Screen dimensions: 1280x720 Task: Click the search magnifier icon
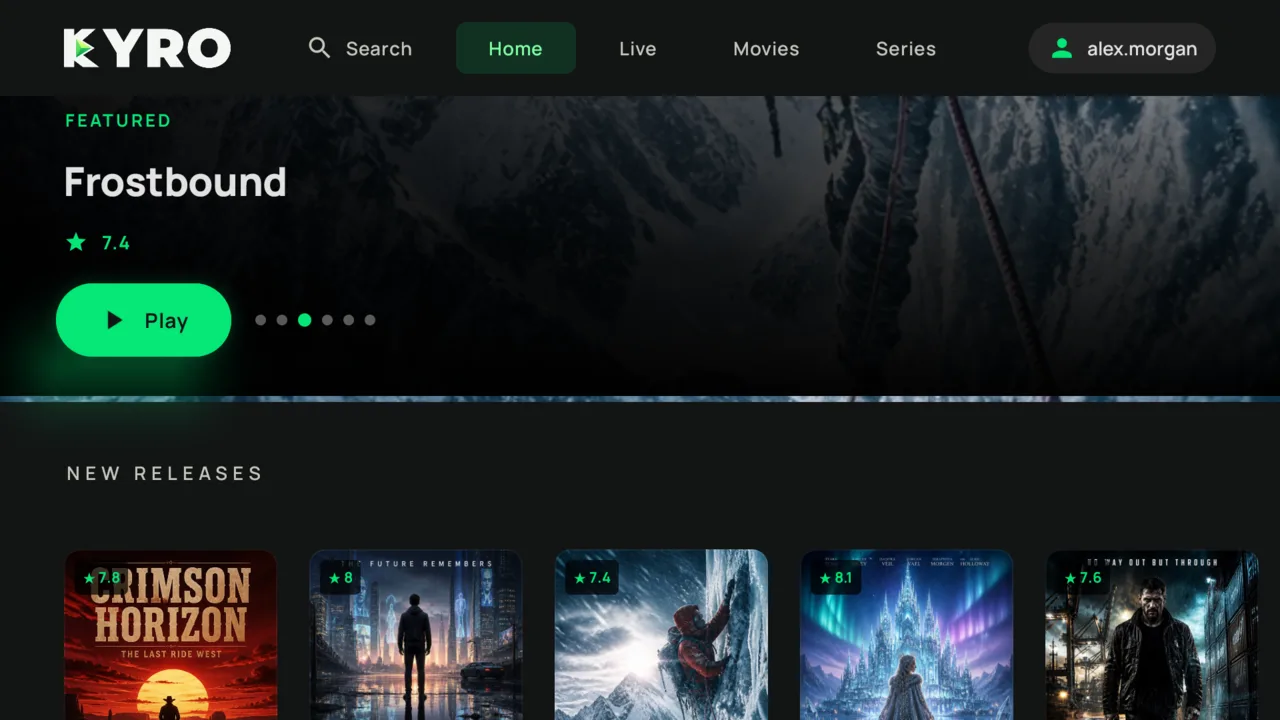tap(319, 48)
